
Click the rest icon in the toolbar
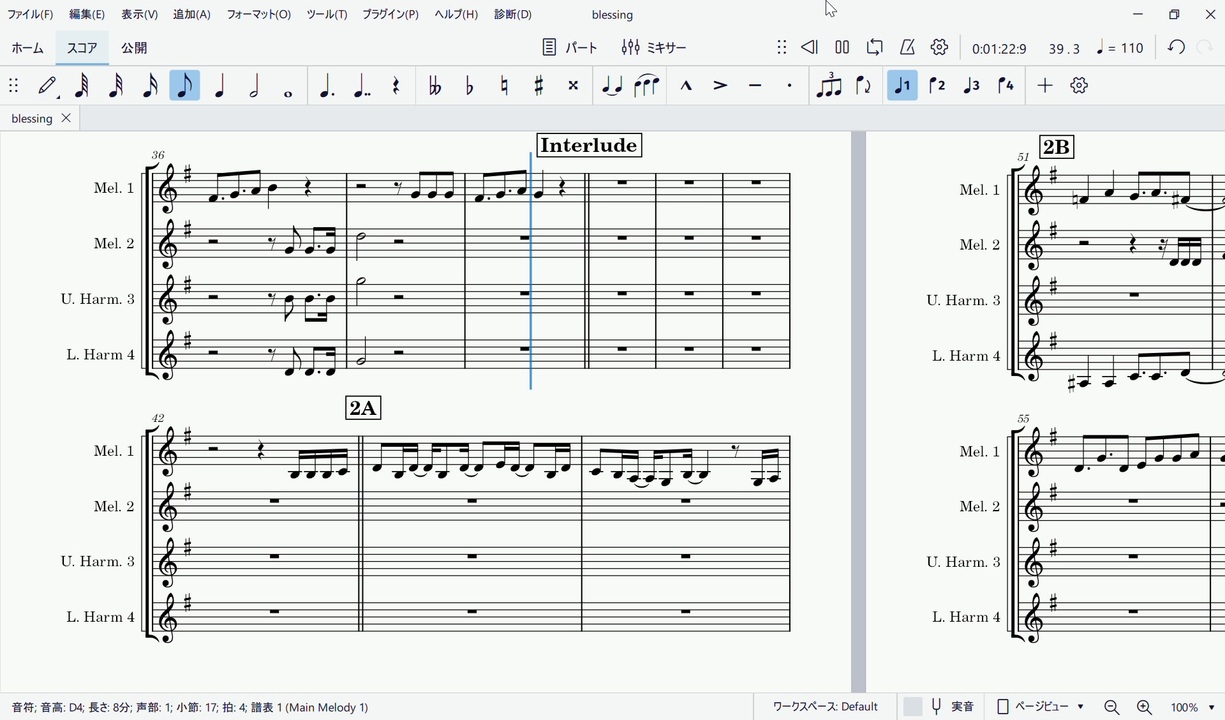(396, 86)
